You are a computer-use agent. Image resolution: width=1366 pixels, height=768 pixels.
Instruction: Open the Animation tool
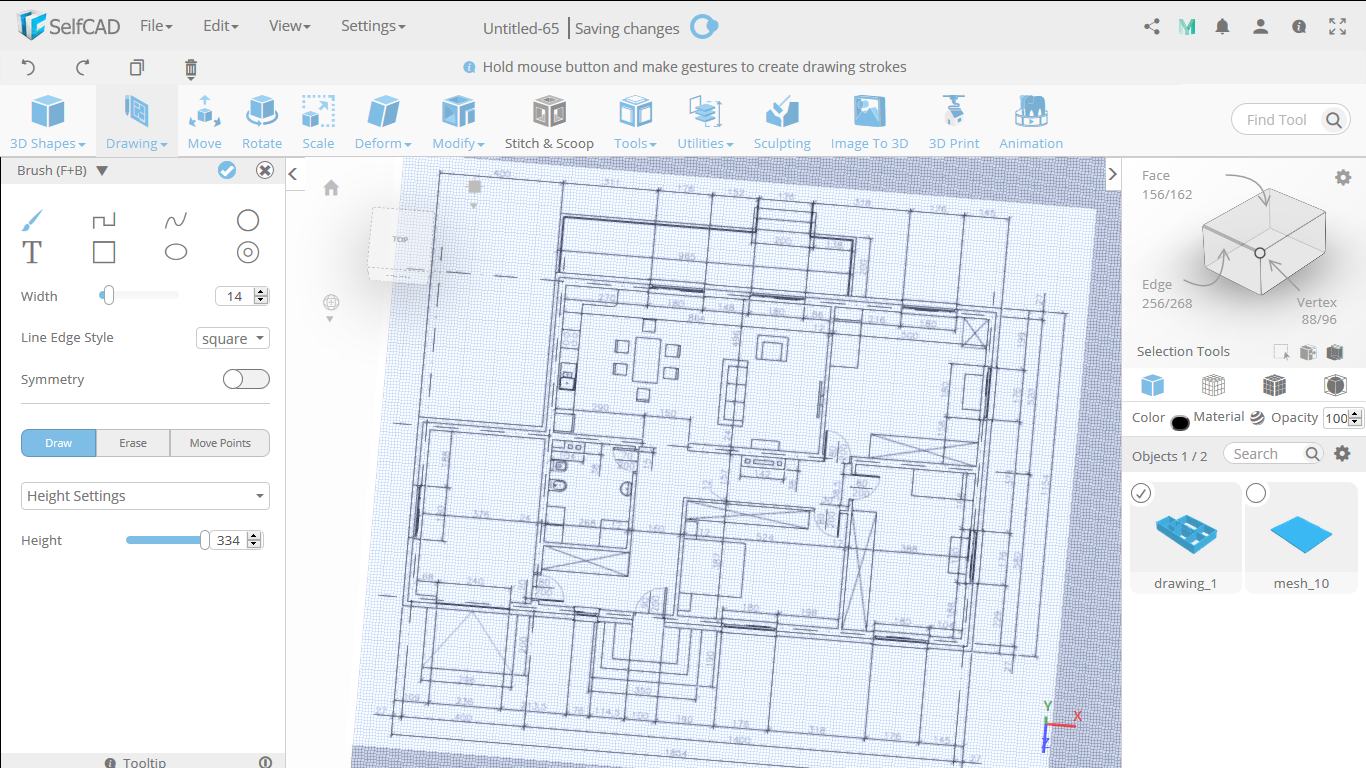coord(1031,122)
